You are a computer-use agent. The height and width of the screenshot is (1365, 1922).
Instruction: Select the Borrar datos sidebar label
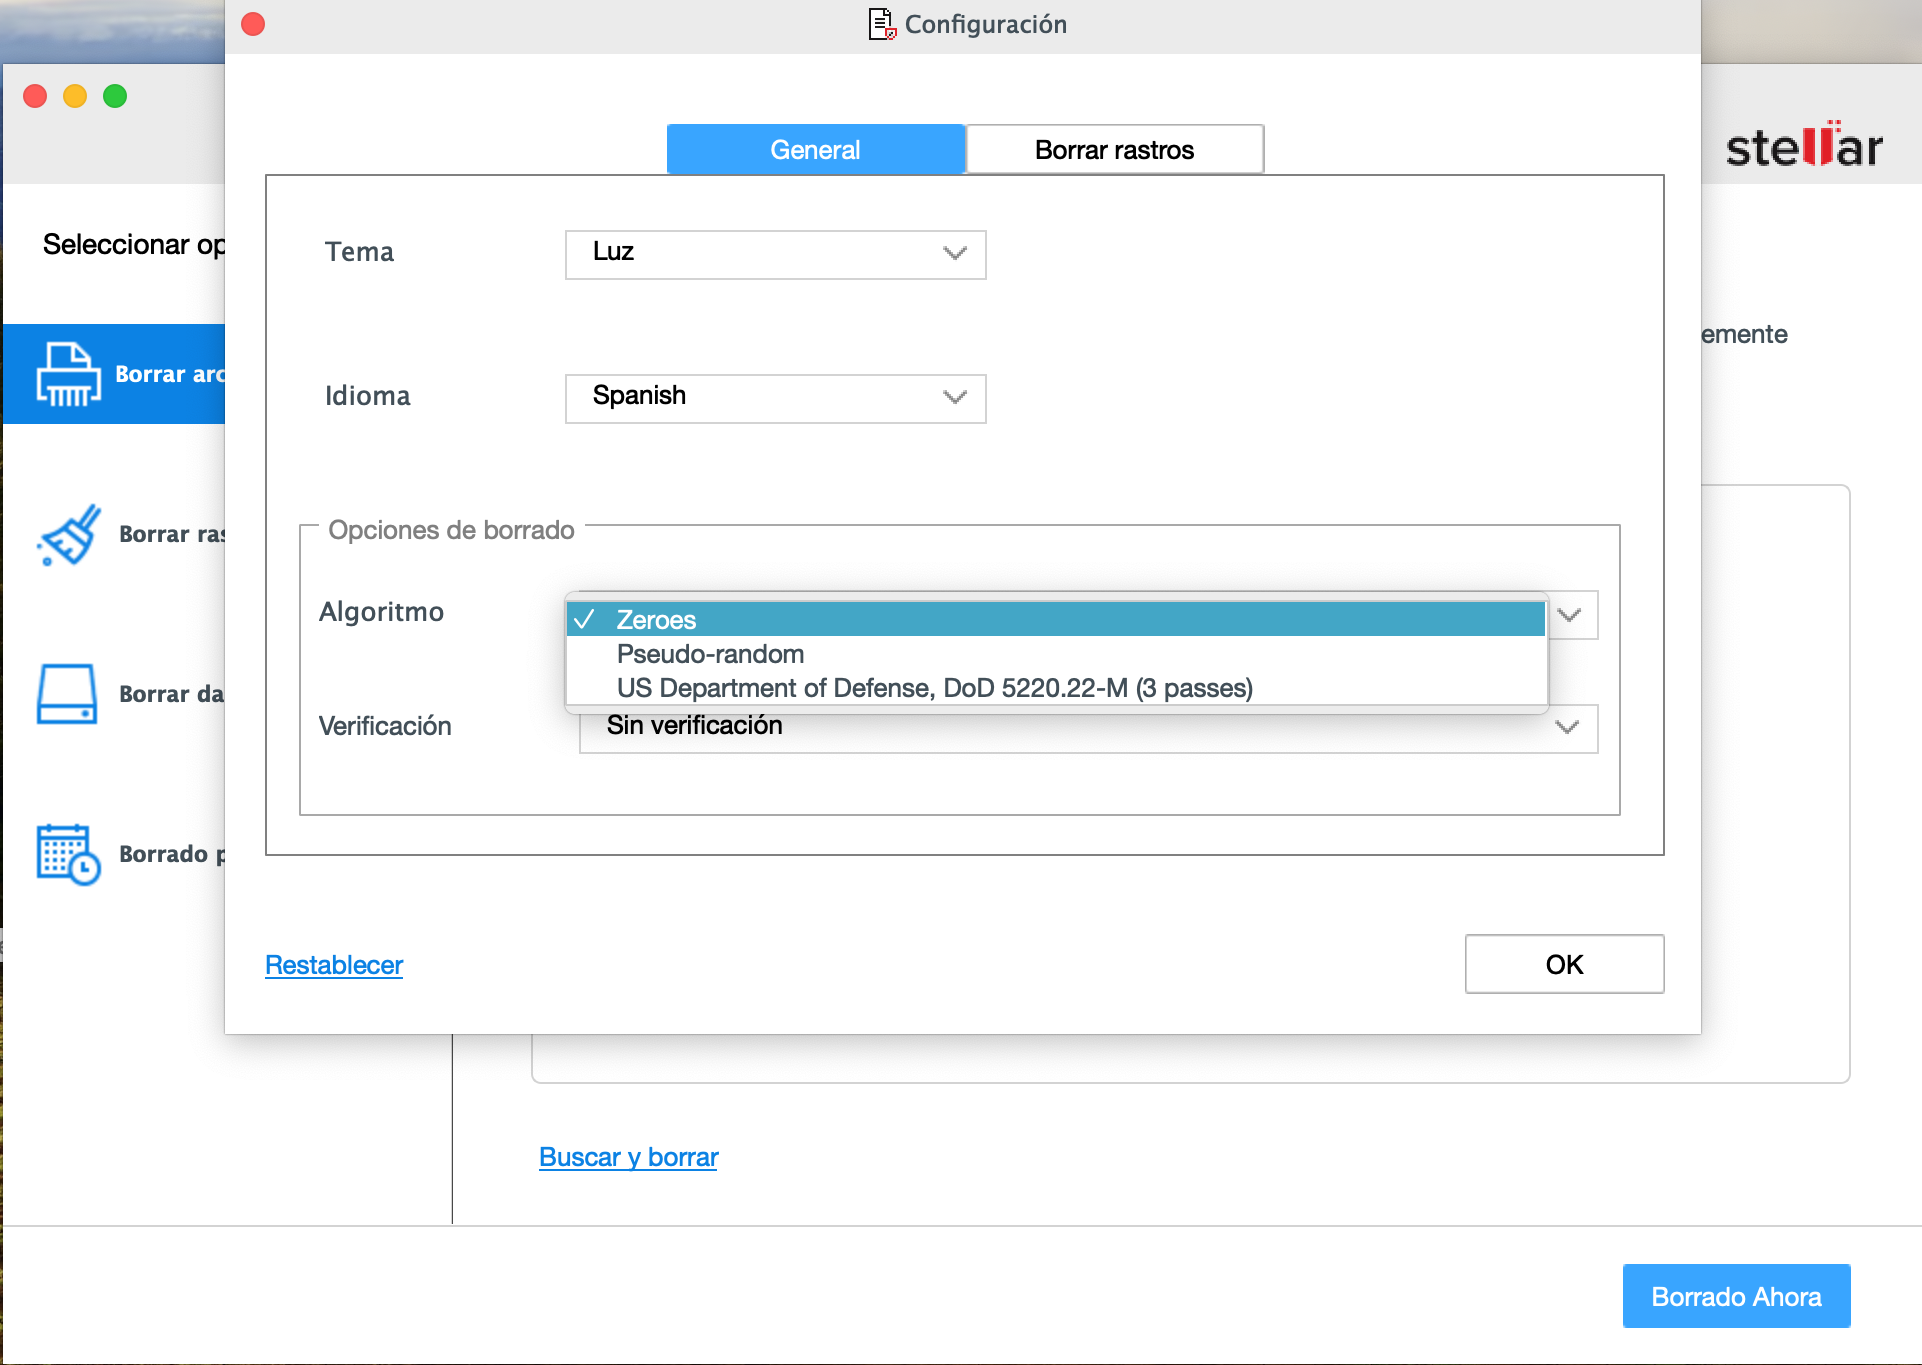coord(172,694)
